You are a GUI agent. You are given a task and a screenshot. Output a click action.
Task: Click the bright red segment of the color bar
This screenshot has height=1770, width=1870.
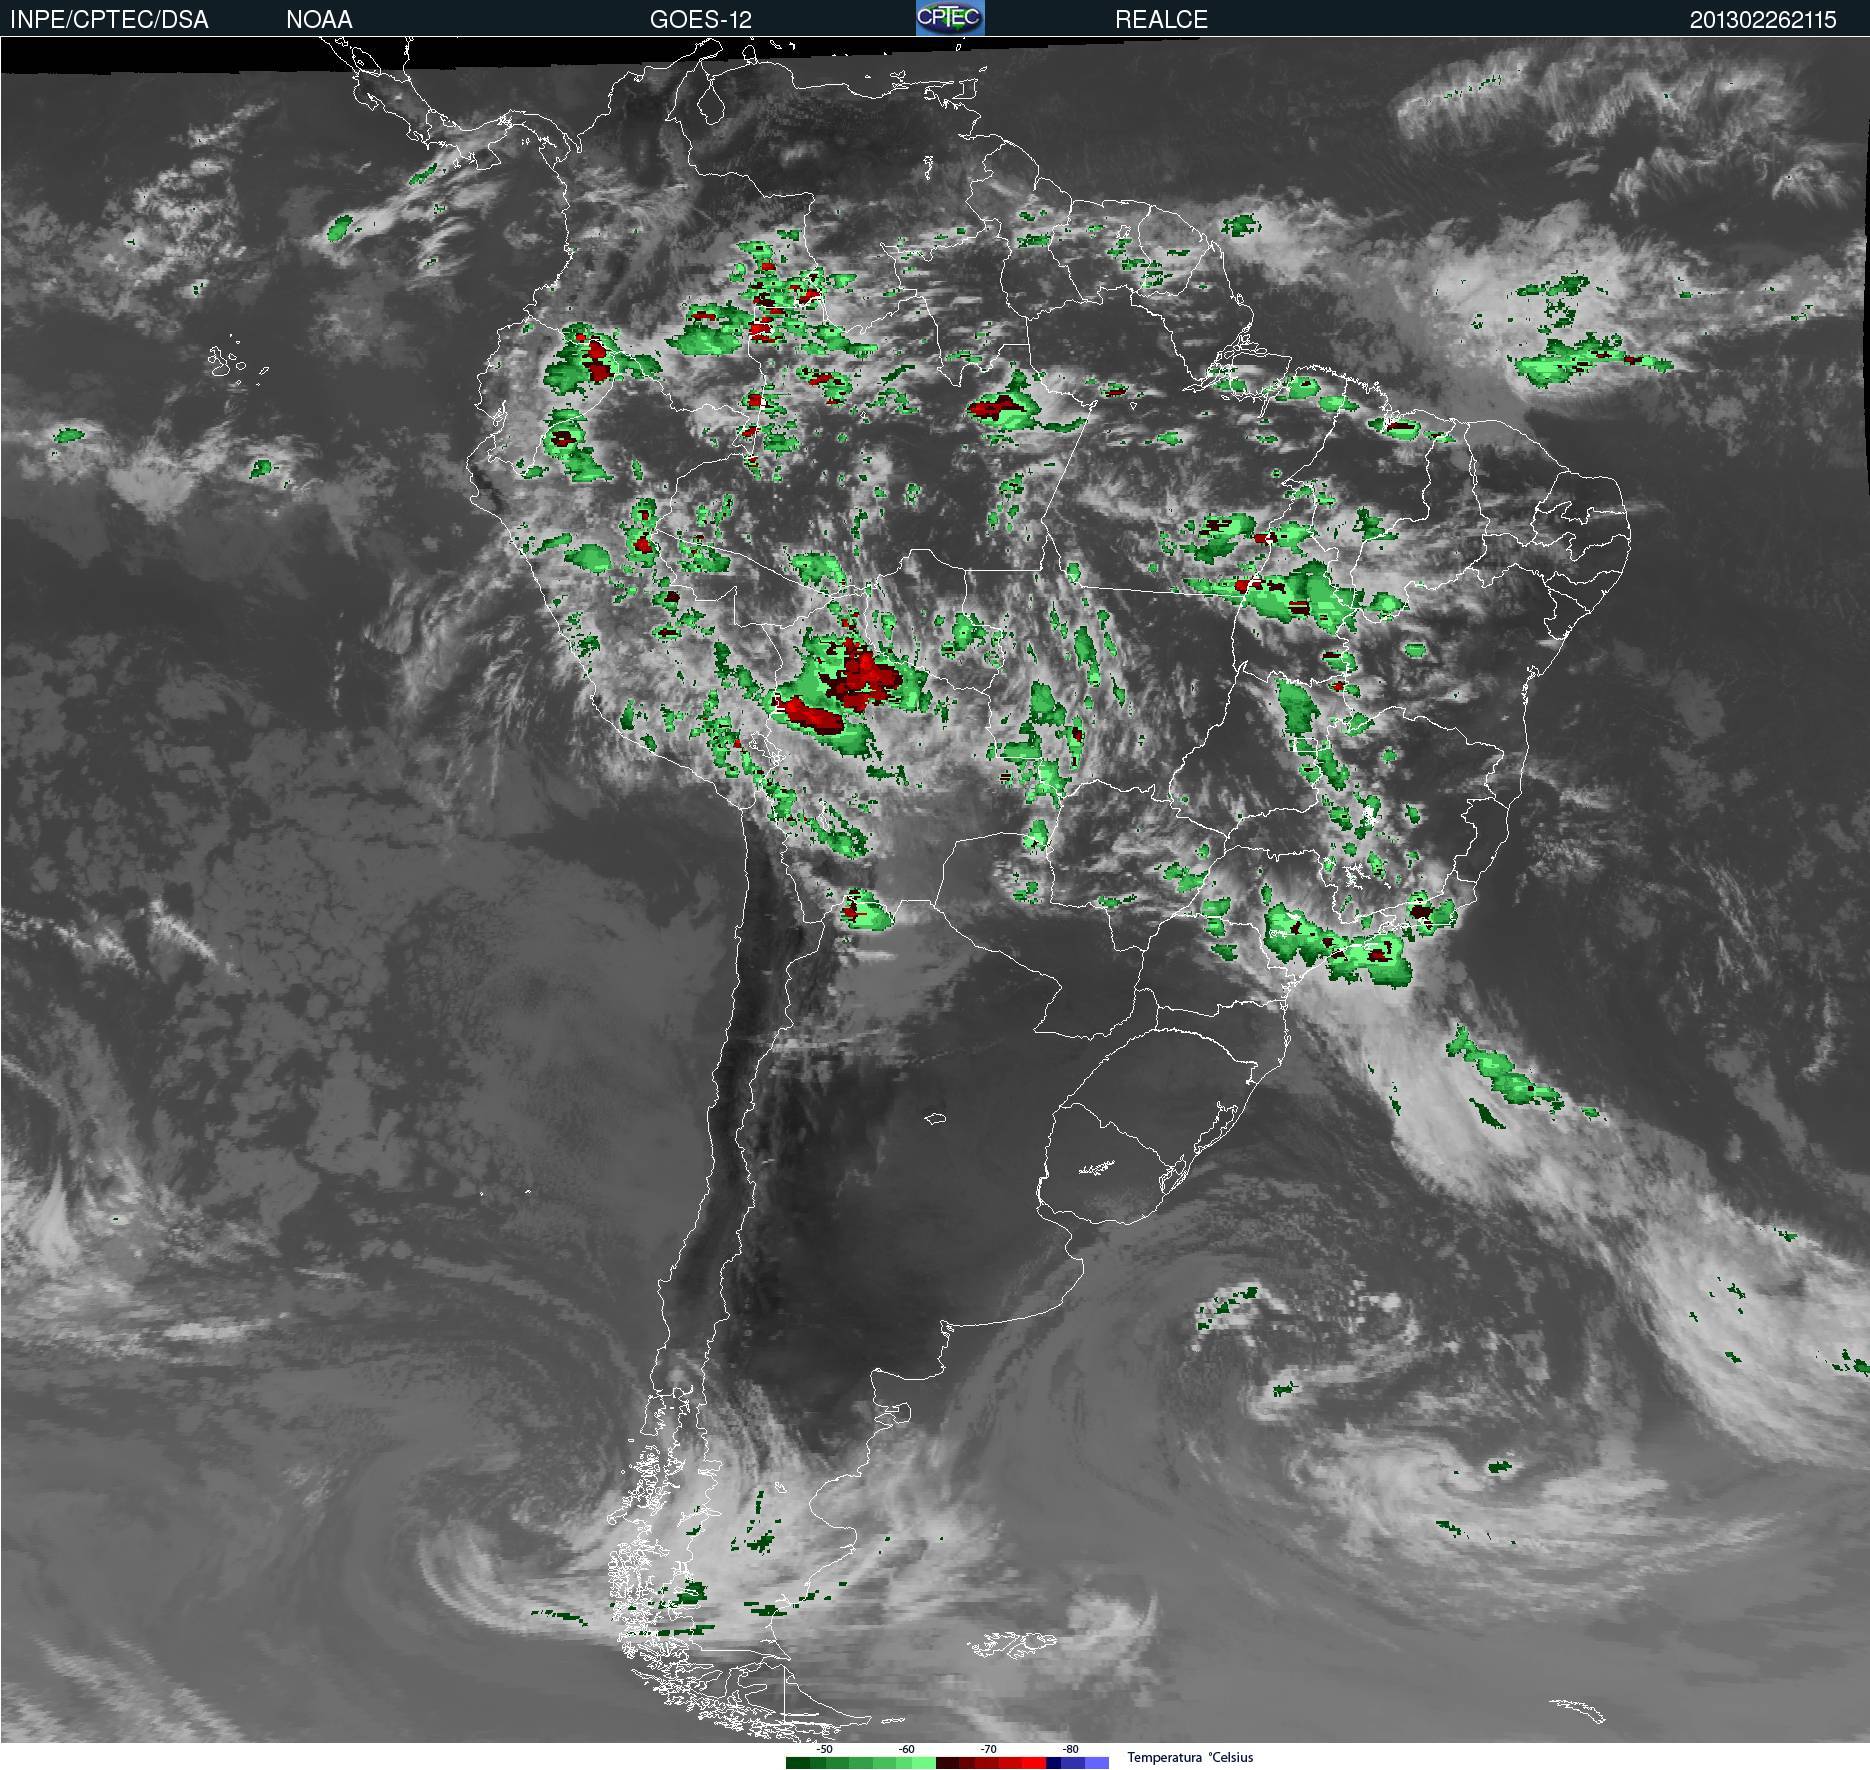click(1034, 1763)
